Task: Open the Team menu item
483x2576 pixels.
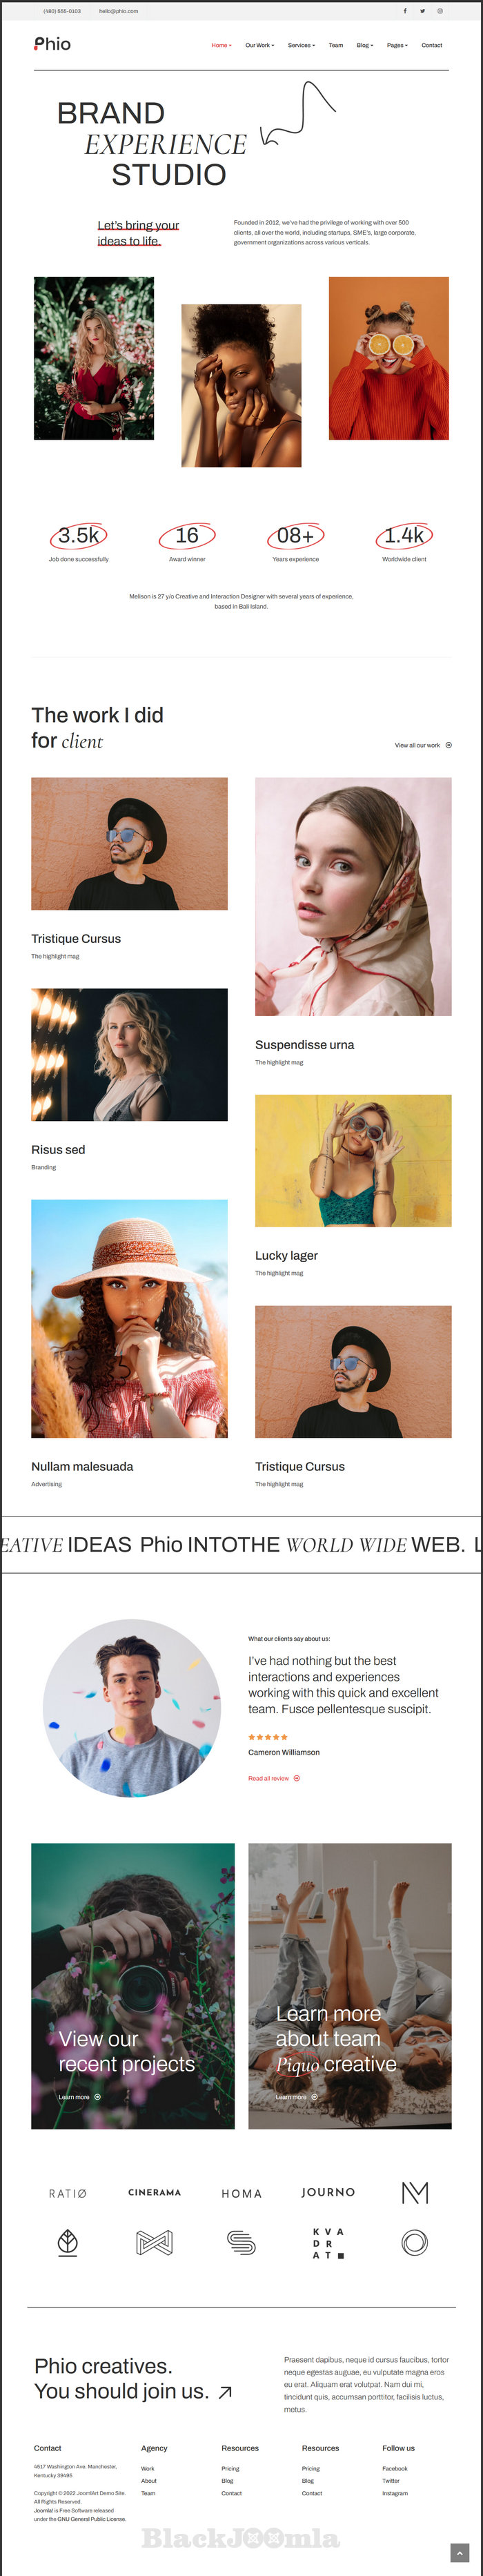Action: 336,45
